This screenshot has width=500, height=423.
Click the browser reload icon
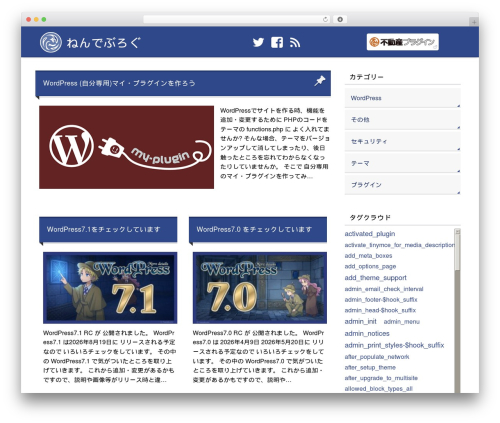(x=325, y=19)
